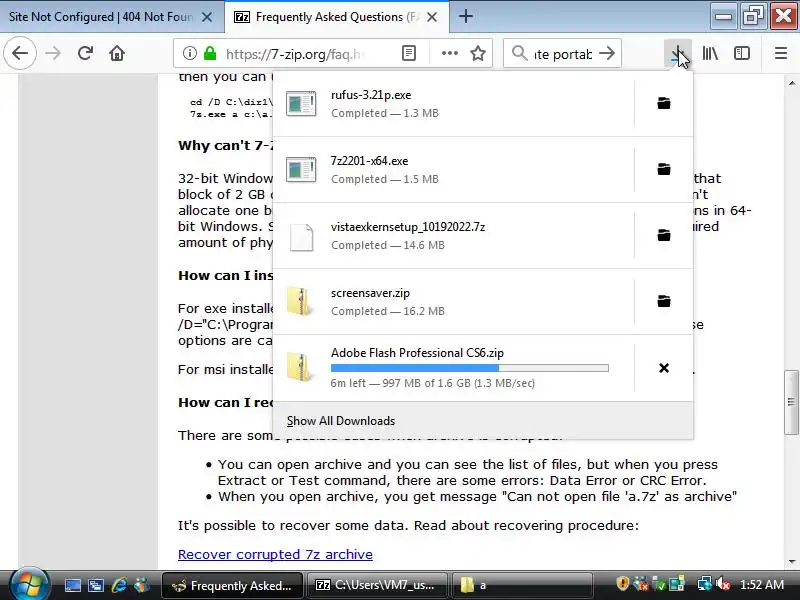Switch to the "a" folder taskbar button
Screen dimensions: 800x600
(x=522, y=585)
